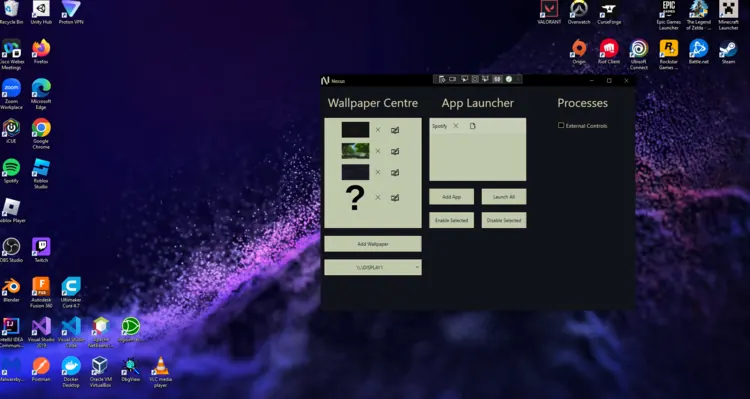Click the Launch All button
Viewport: 750px width, 399px height.
[504, 197]
